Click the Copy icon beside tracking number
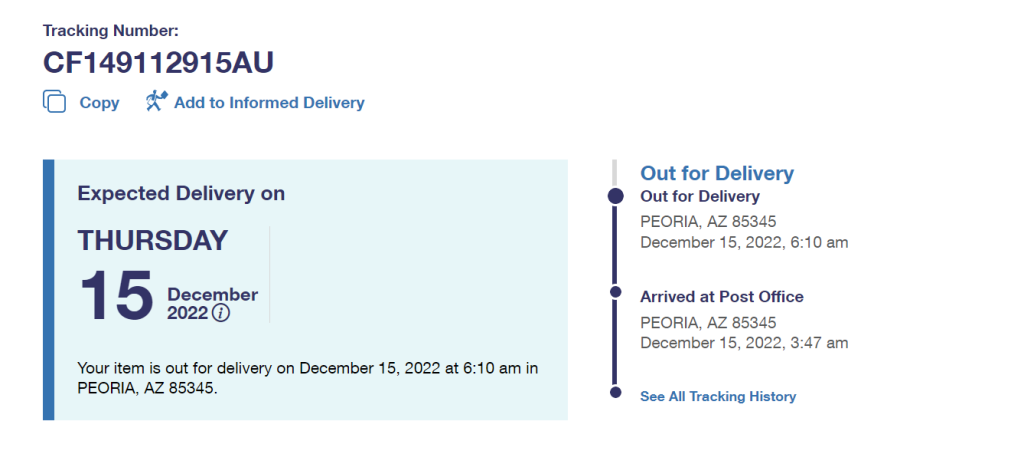The width and height of the screenshot is (1024, 464). point(54,102)
